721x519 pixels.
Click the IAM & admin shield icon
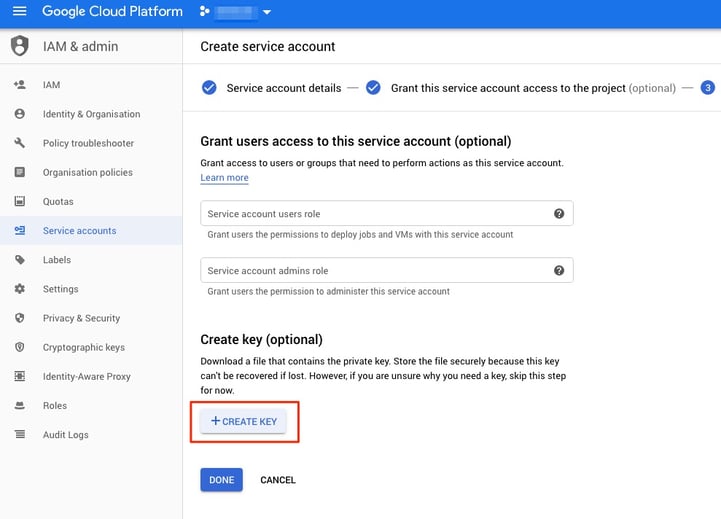point(20,46)
